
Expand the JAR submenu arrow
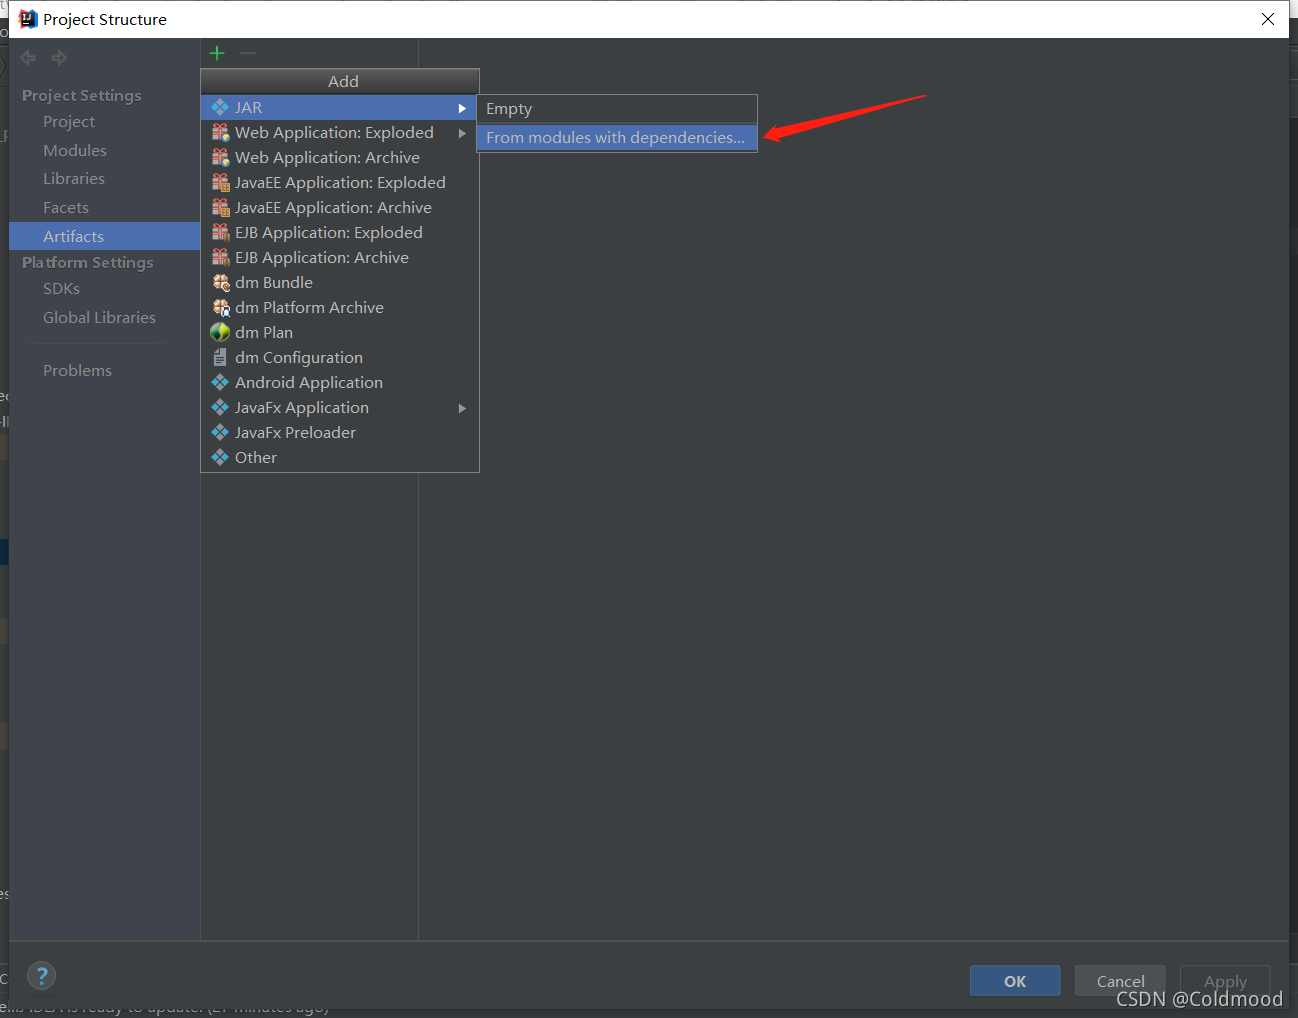point(462,108)
